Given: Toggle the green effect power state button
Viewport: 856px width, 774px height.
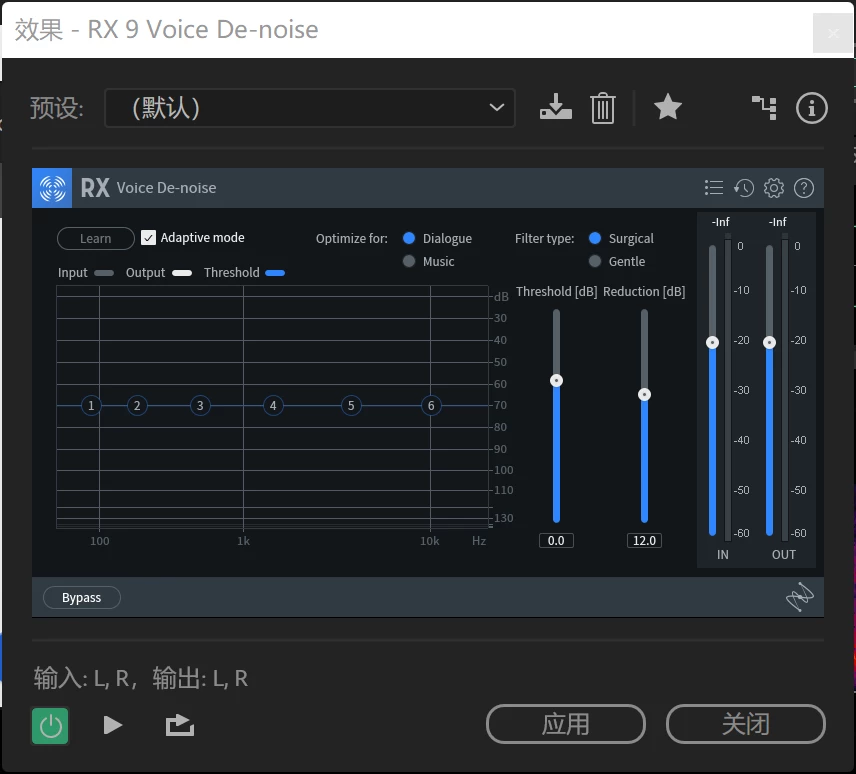Looking at the screenshot, I should pos(50,726).
